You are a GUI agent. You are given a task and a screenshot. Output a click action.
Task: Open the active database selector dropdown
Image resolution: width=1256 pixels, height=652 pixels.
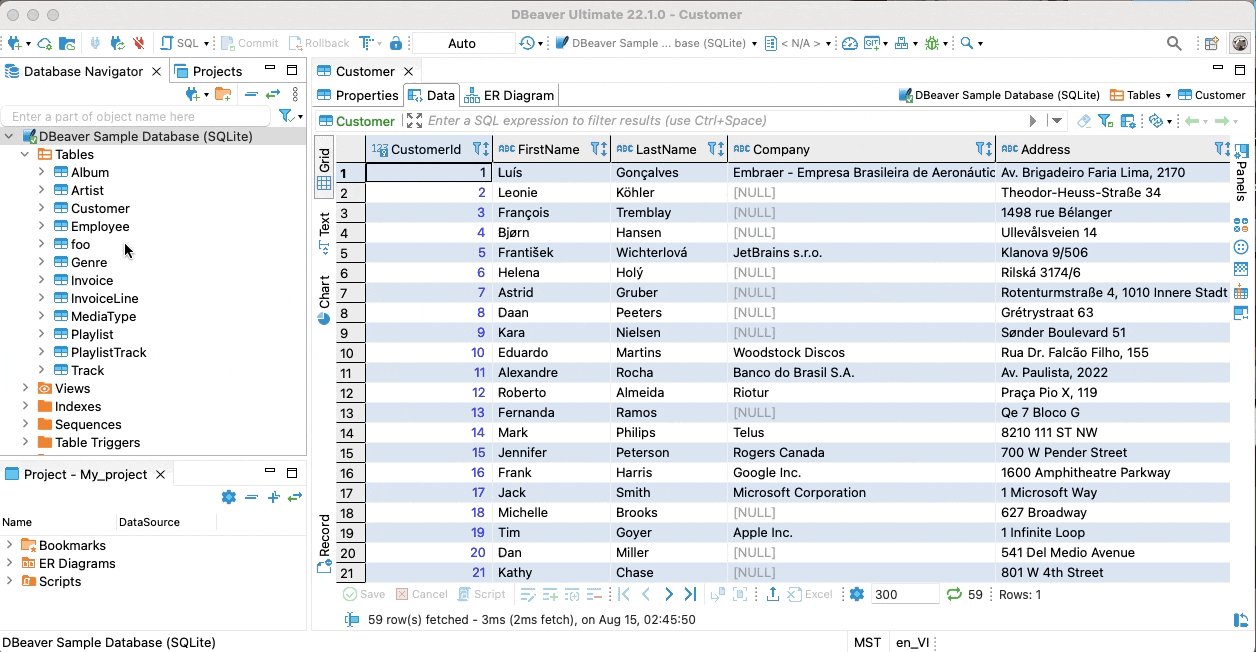656,43
